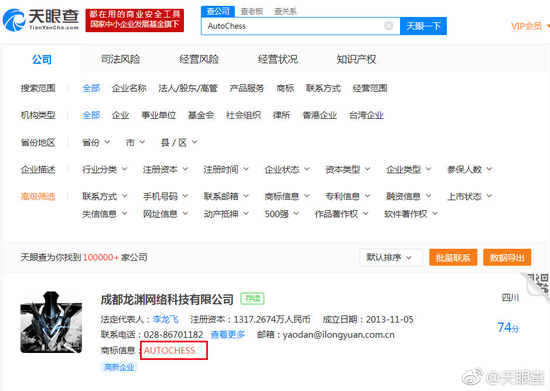Filter organization type by 基金会
Viewport: 550px width, 391px height.
(x=201, y=115)
